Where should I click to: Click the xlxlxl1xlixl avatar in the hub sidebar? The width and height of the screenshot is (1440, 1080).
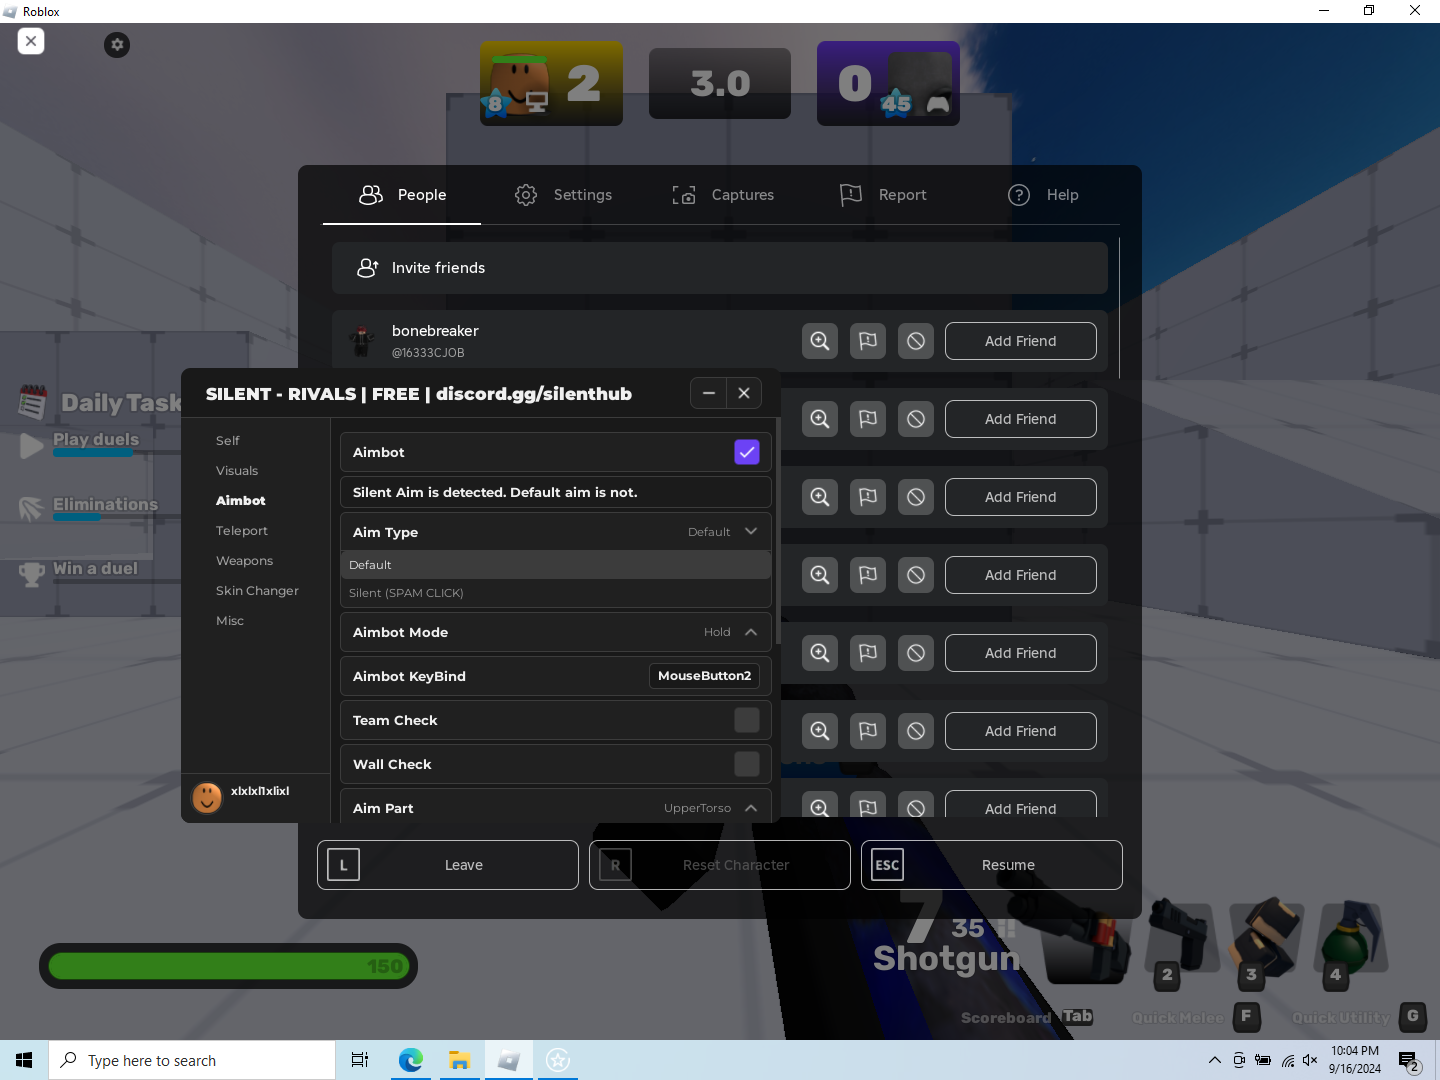pos(207,797)
